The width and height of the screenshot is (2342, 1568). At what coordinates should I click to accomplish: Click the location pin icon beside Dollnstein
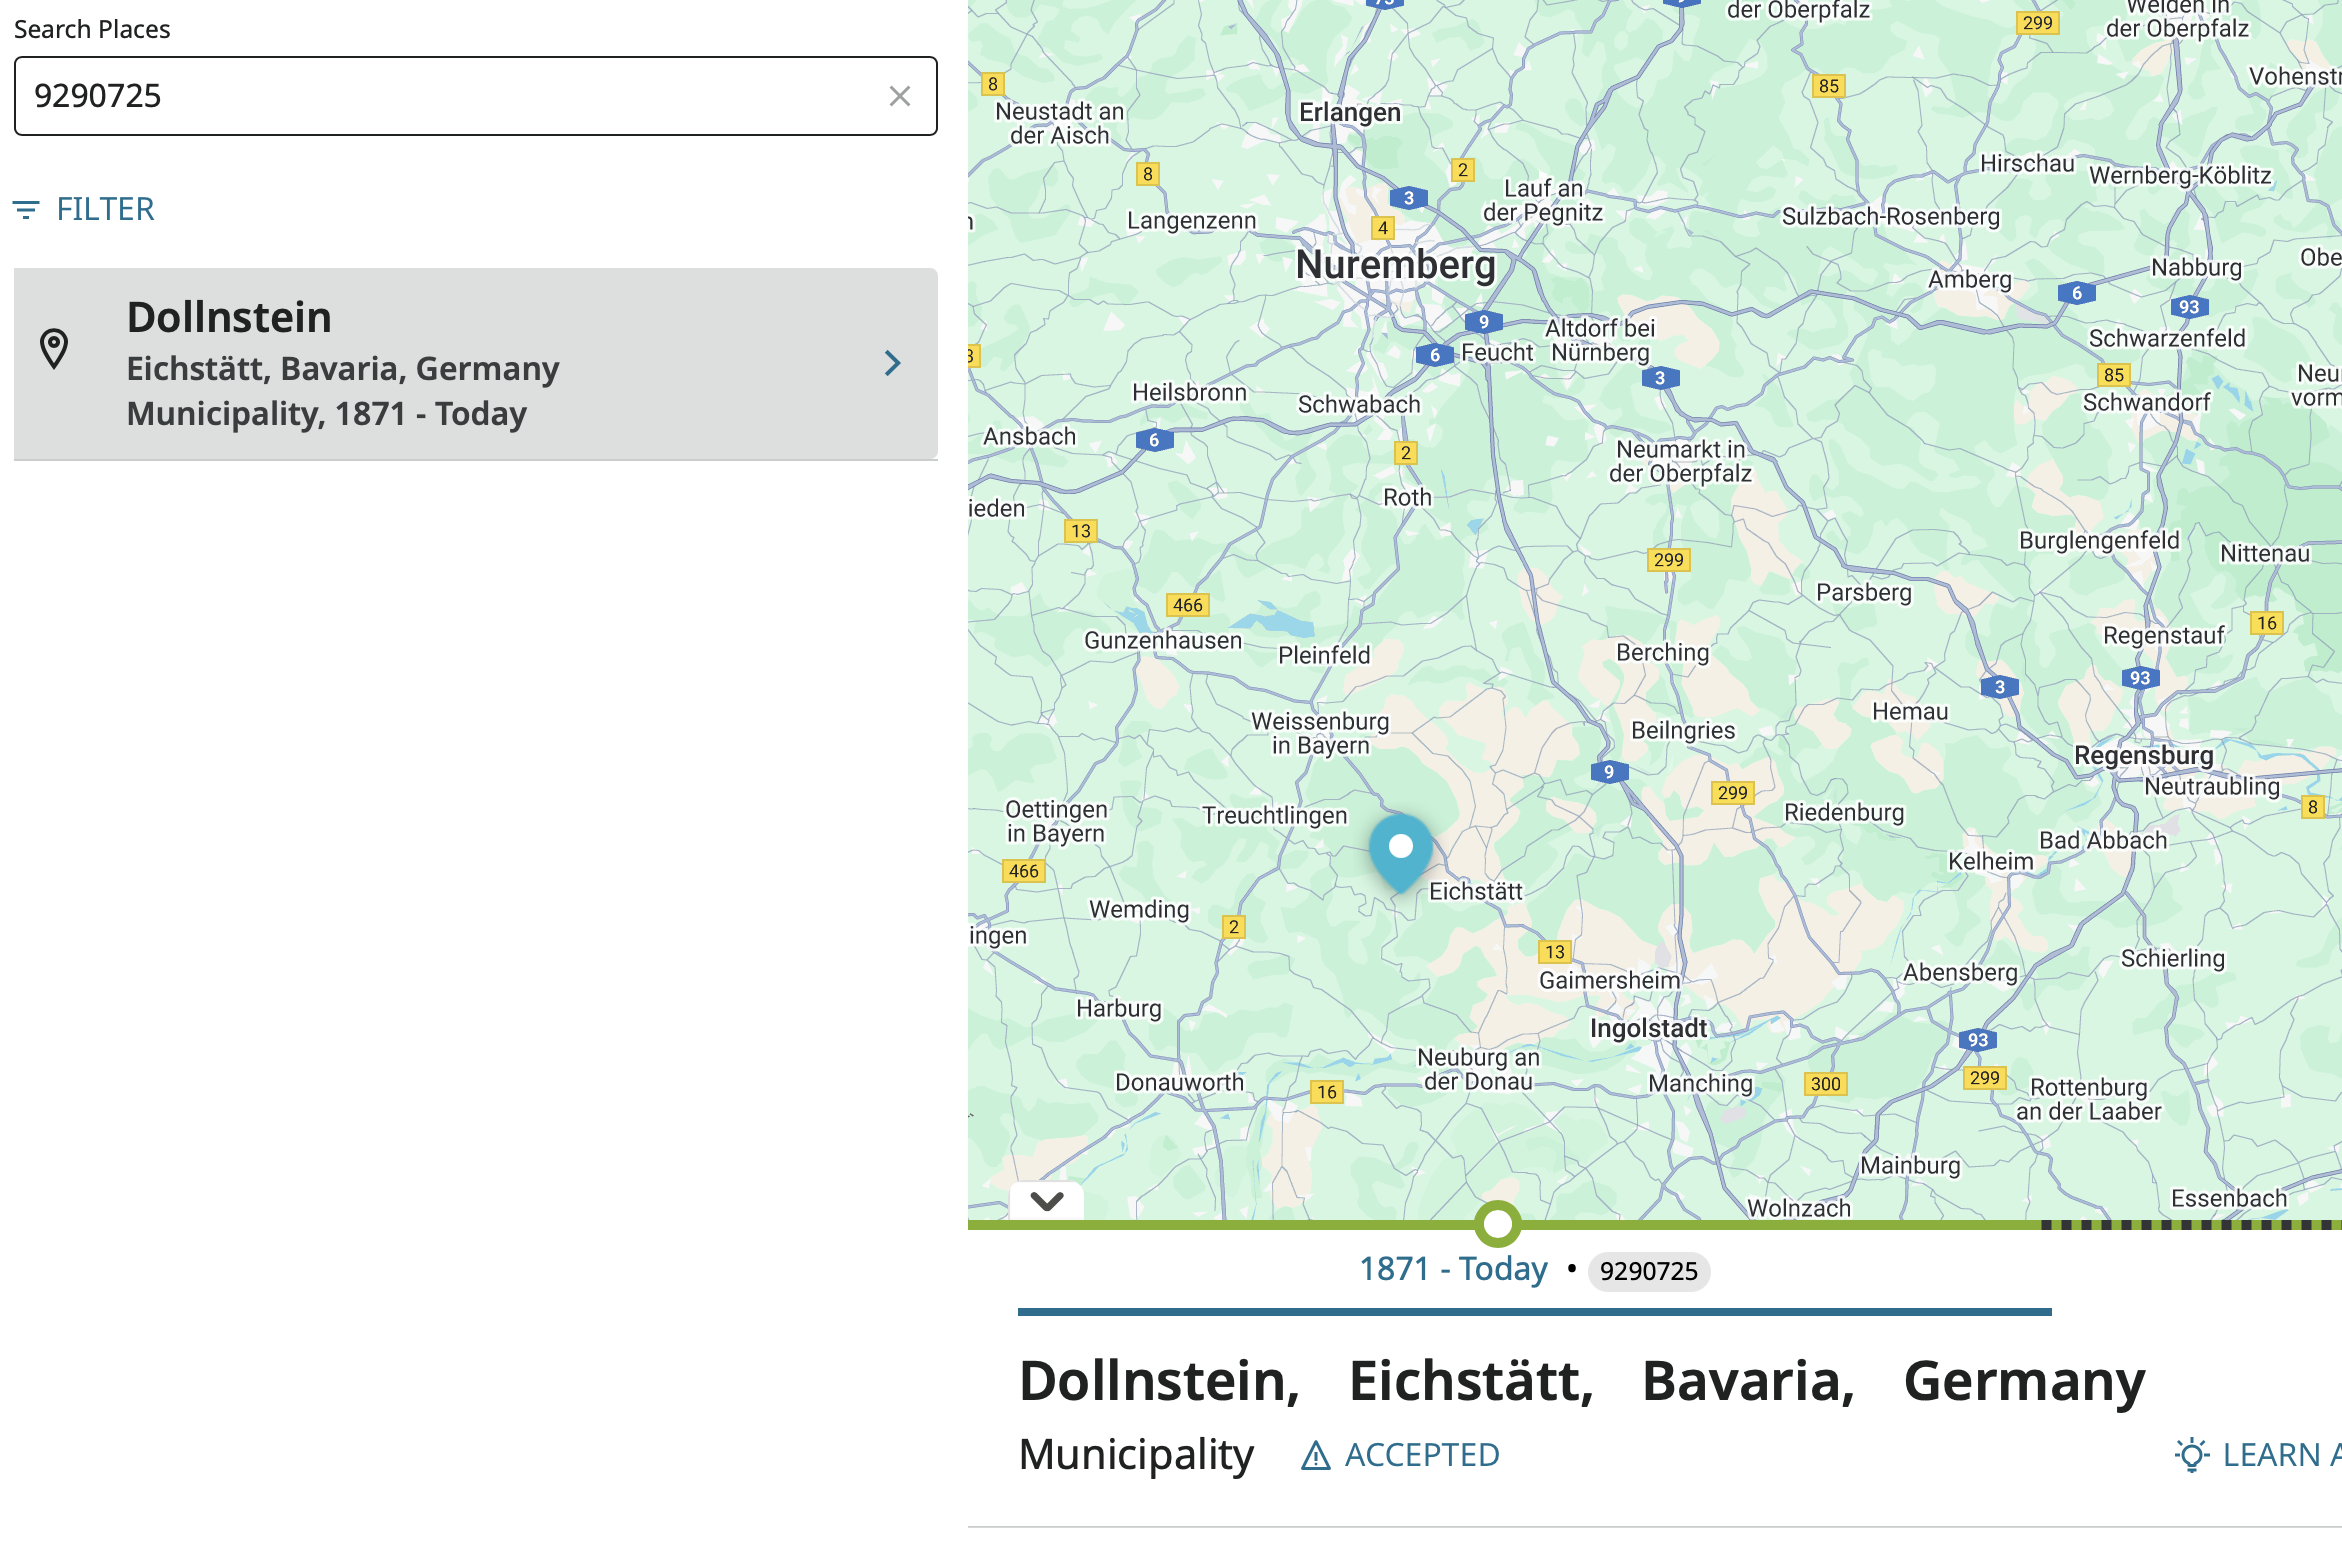click(x=54, y=349)
